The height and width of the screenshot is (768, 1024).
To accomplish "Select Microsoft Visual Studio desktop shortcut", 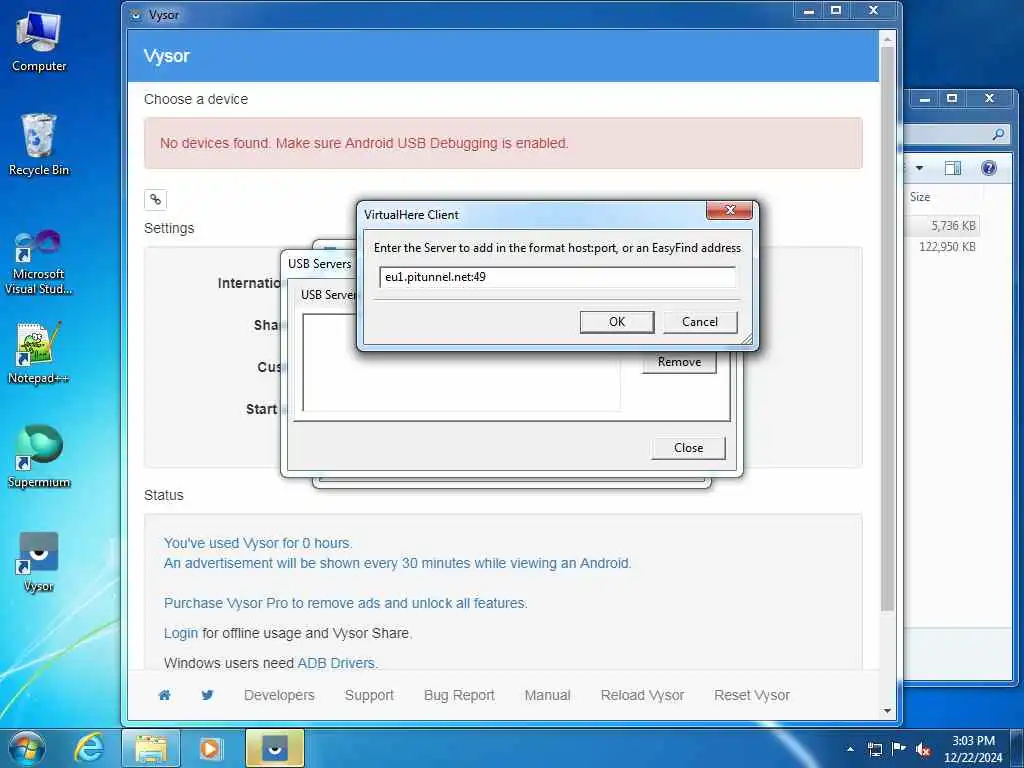I will coord(39,263).
